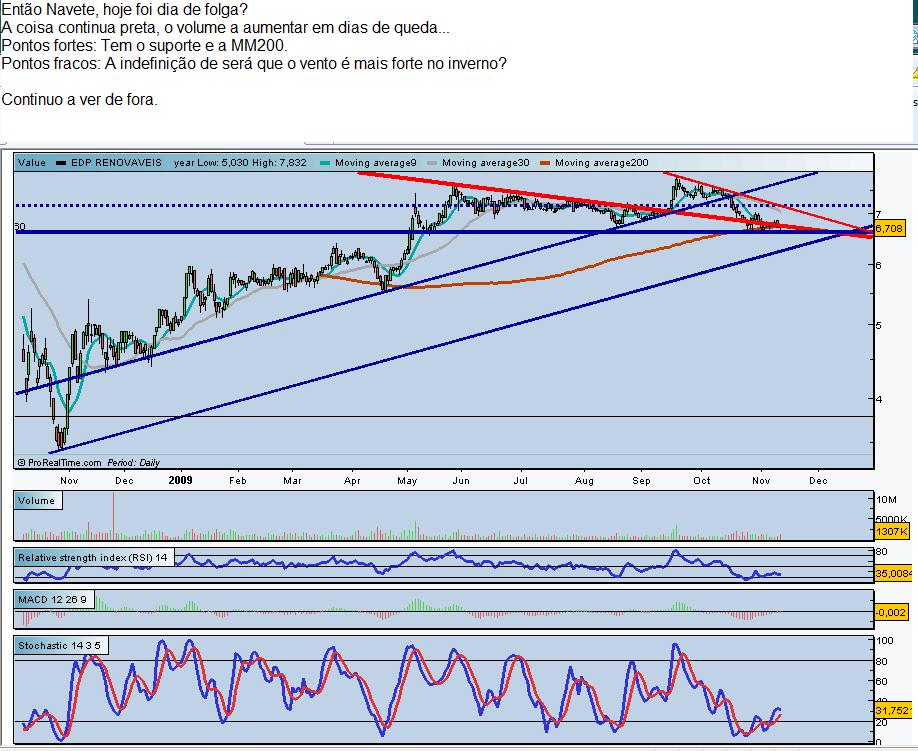The image size is (918, 751).
Task: Click the 'Stochastic 14 3 5' panel label
Action: (59, 646)
